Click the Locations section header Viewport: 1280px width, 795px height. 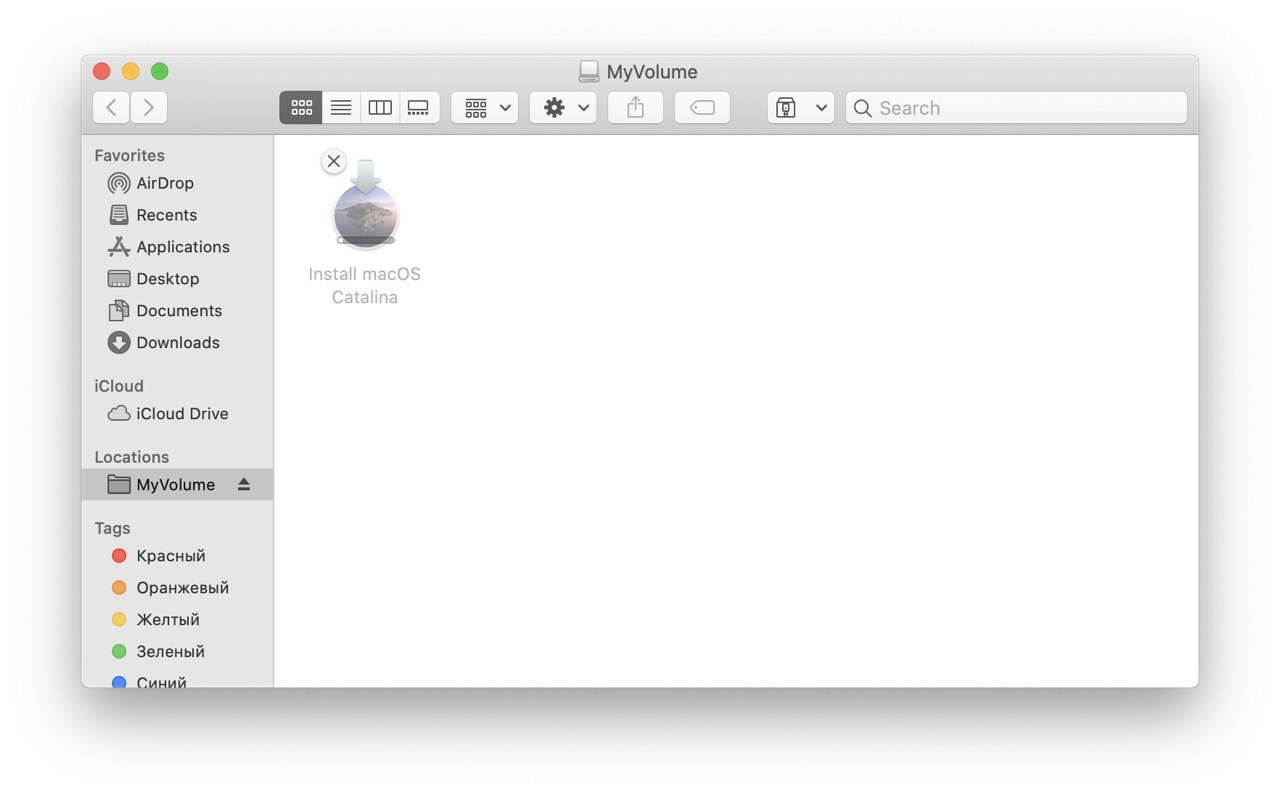[132, 457]
